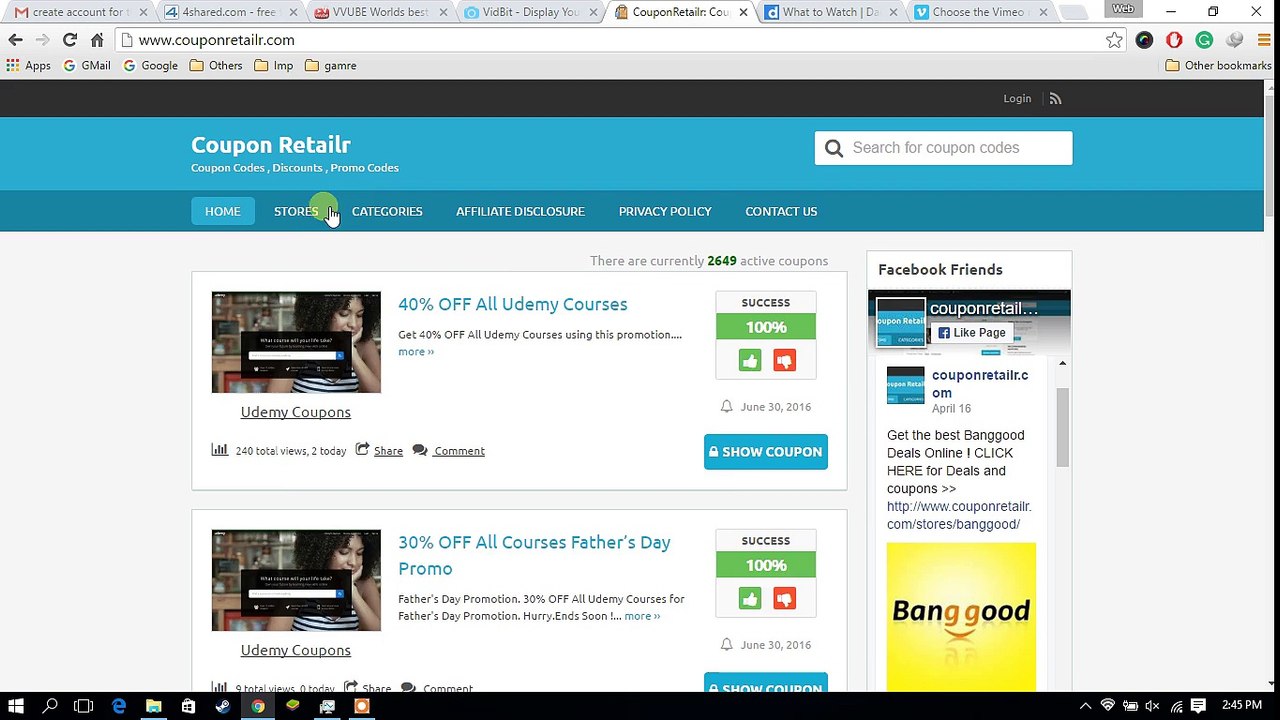This screenshot has width=1280, height=720.
Task: Open the Apps shortcut in bookmarks bar
Action: click(28, 65)
